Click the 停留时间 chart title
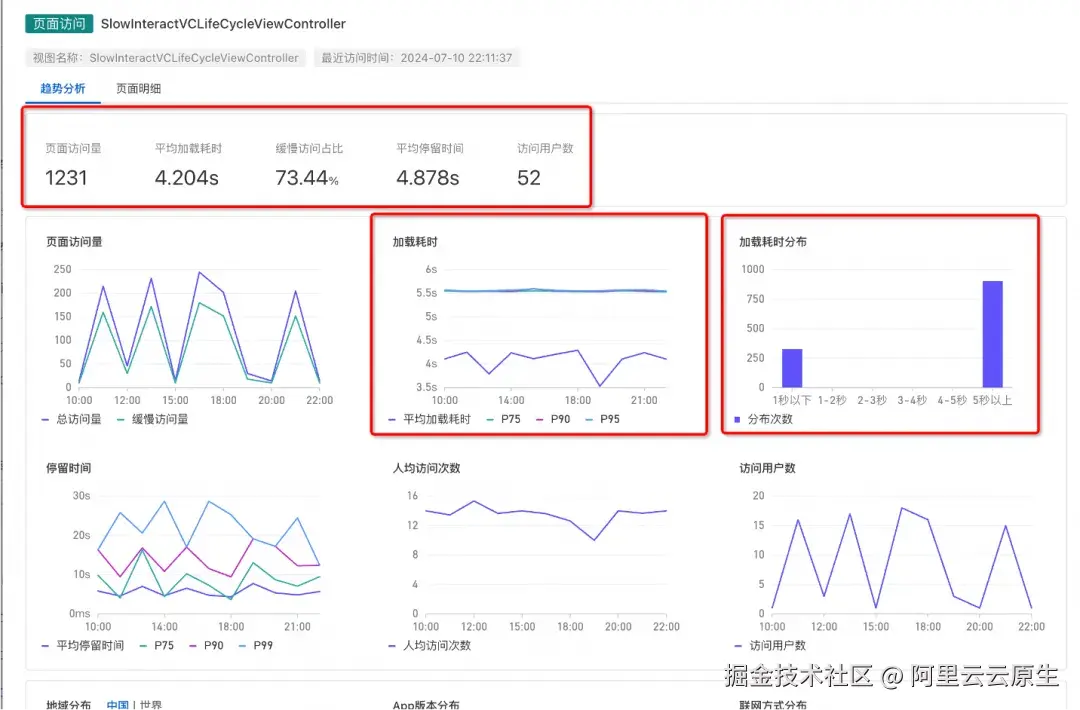Image resolution: width=1080 pixels, height=710 pixels. [69, 468]
